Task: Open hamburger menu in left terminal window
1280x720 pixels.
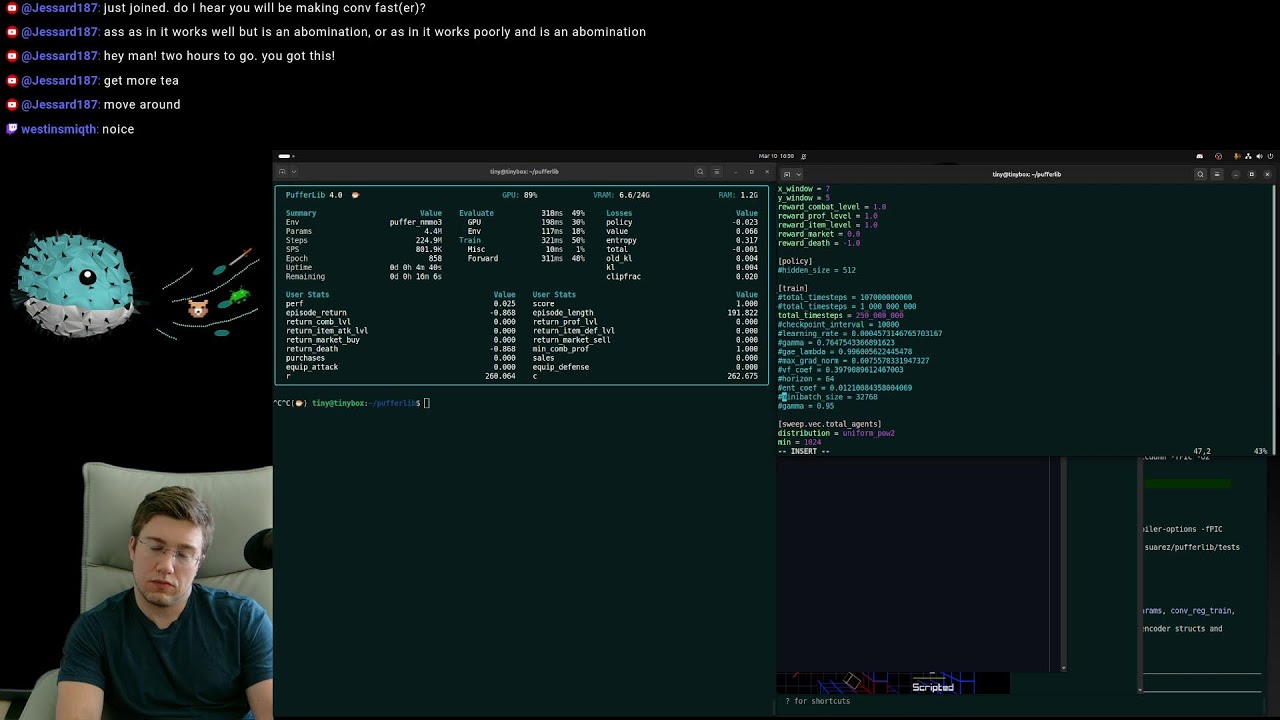Action: (x=716, y=172)
